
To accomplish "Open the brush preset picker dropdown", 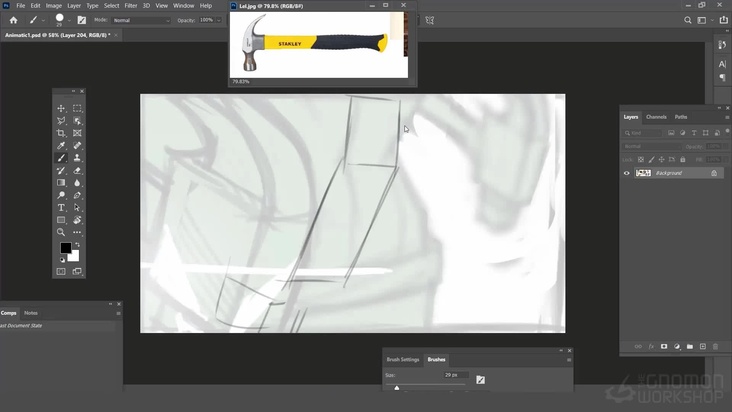I will [x=69, y=21].
